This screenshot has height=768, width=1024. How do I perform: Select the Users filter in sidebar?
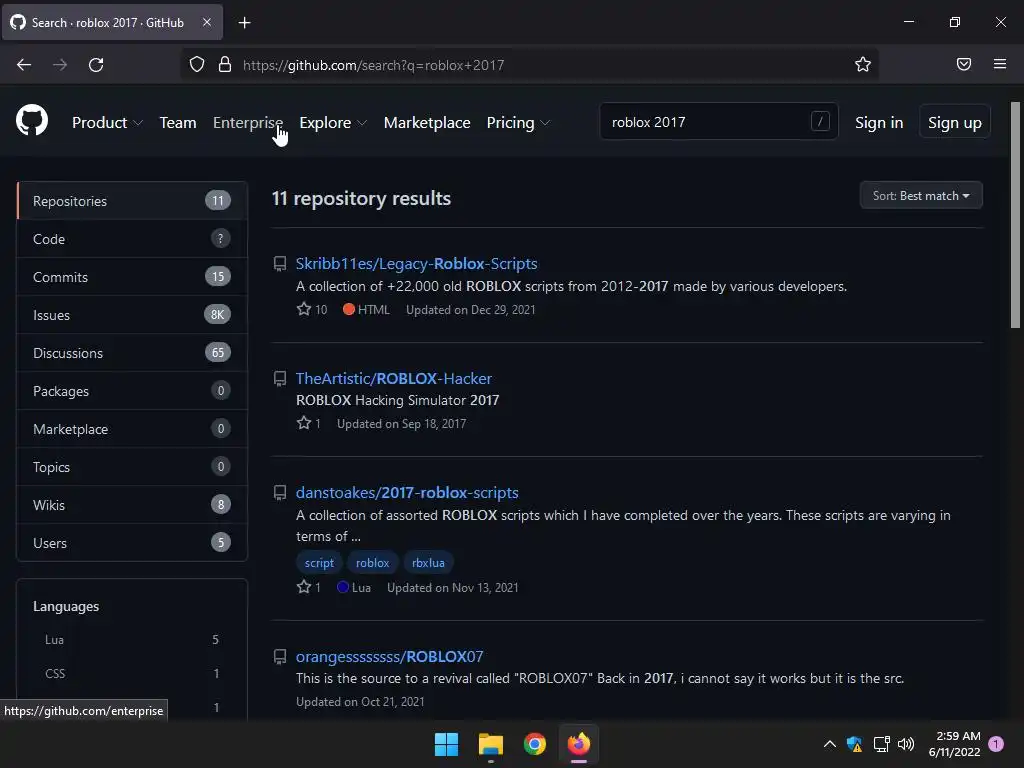point(132,542)
